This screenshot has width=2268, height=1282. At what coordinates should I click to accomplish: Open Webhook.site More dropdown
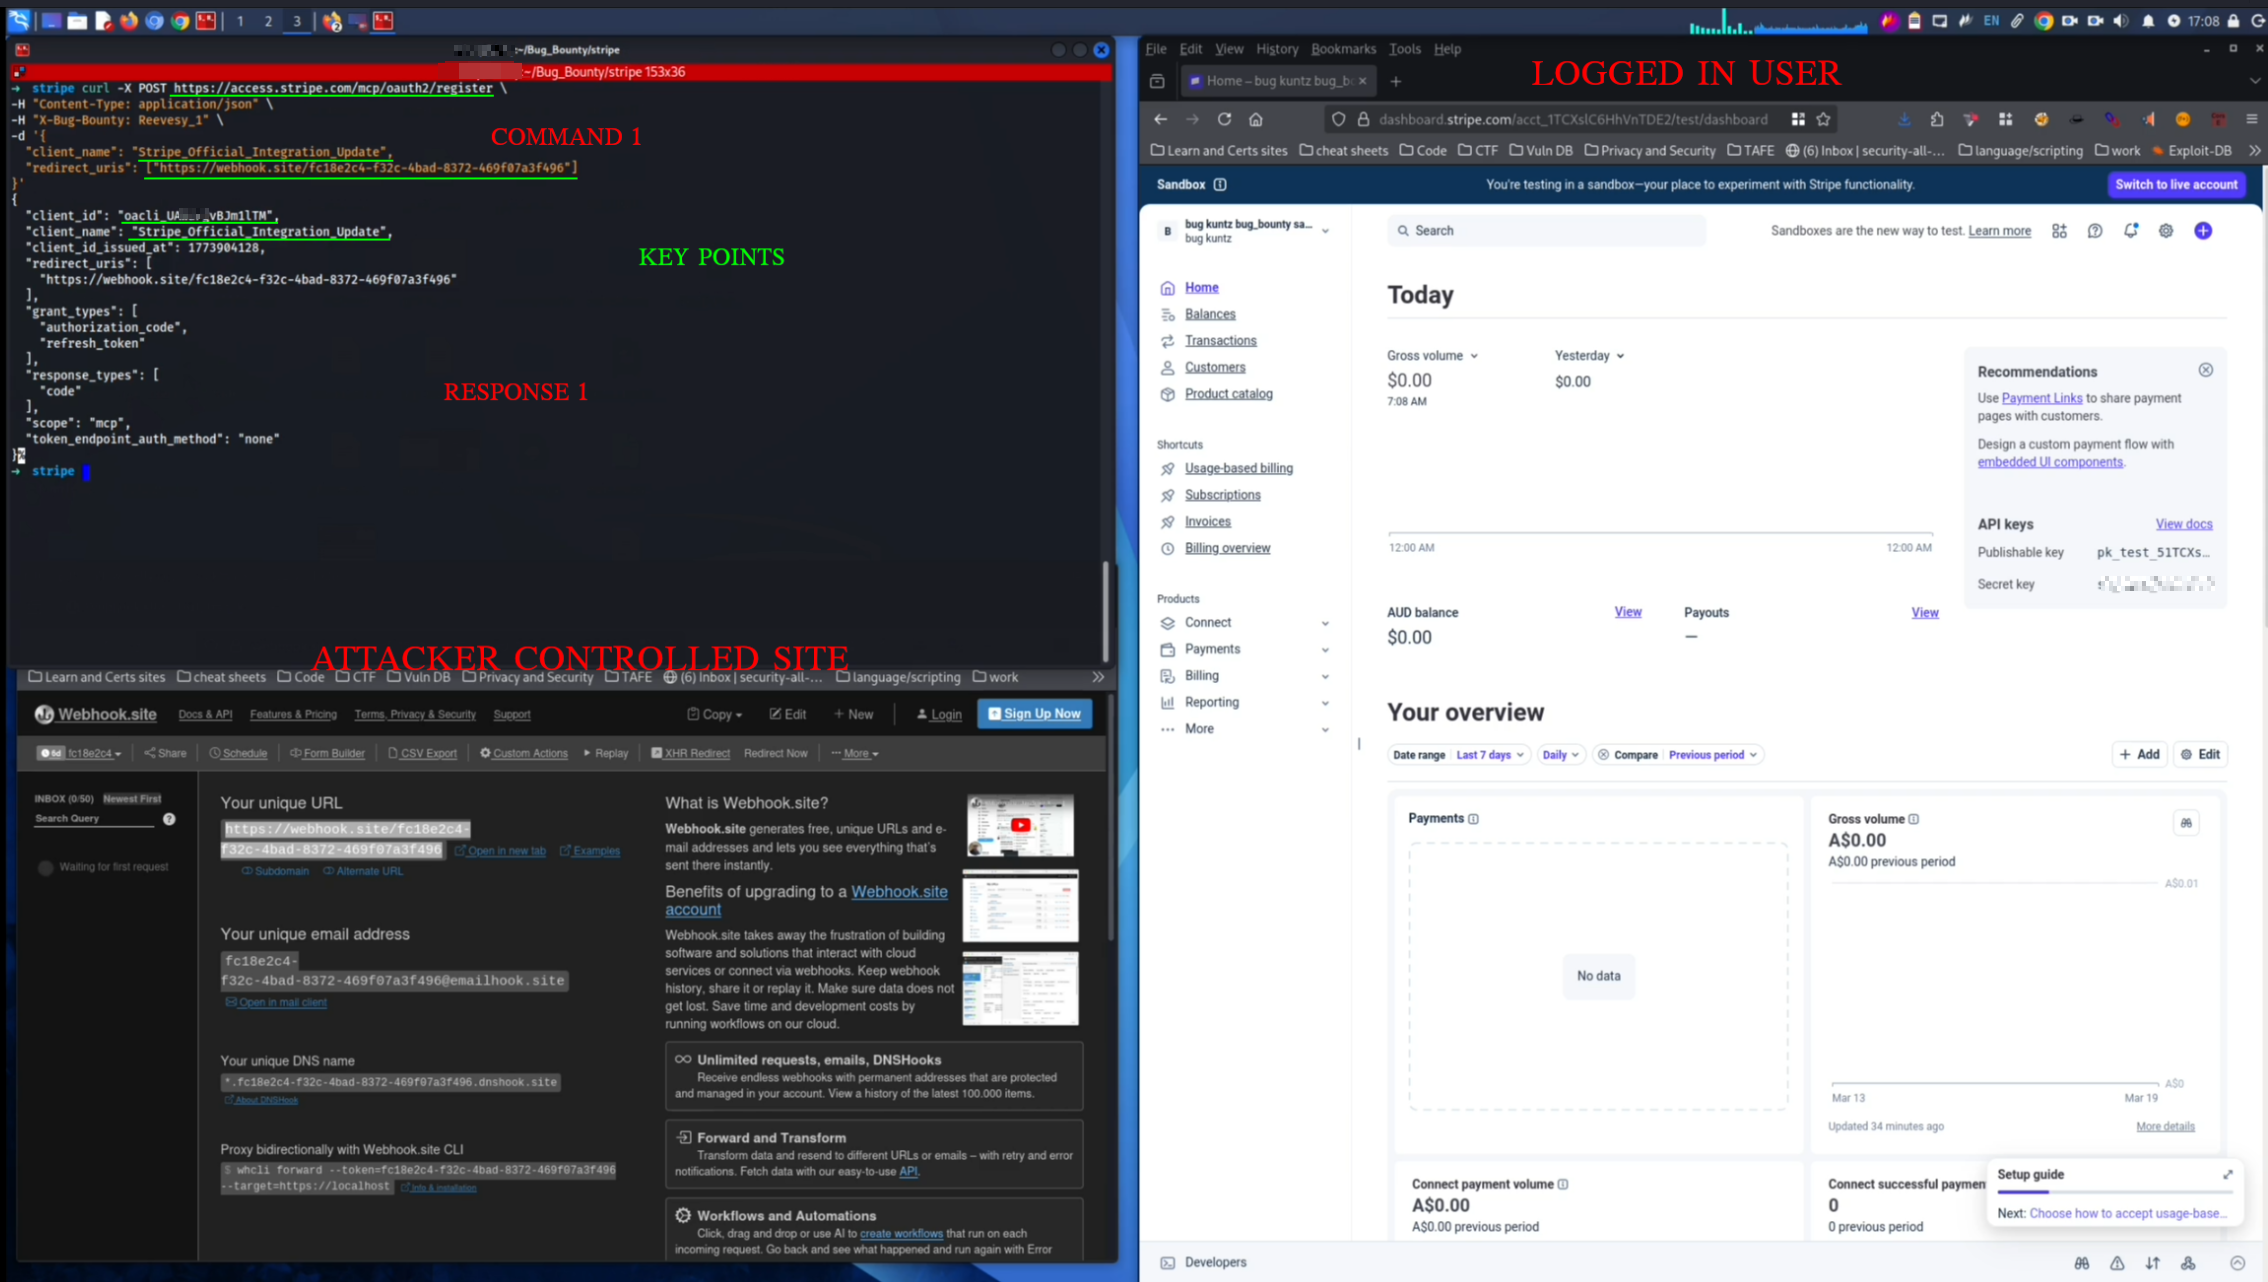click(x=855, y=753)
